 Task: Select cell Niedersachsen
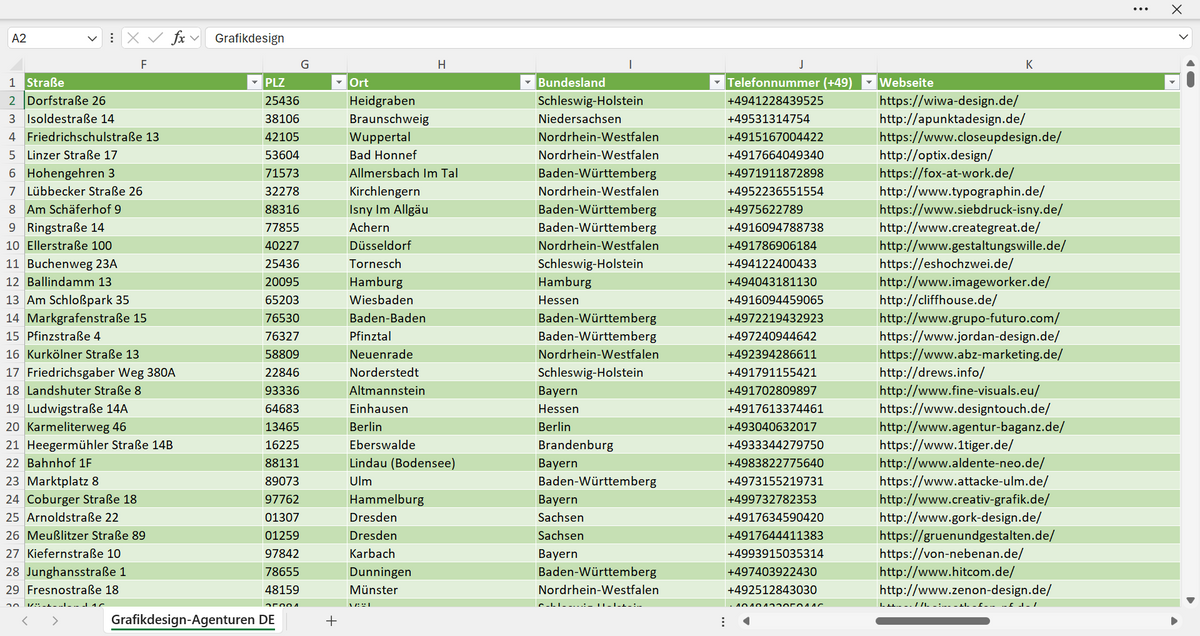coord(630,119)
